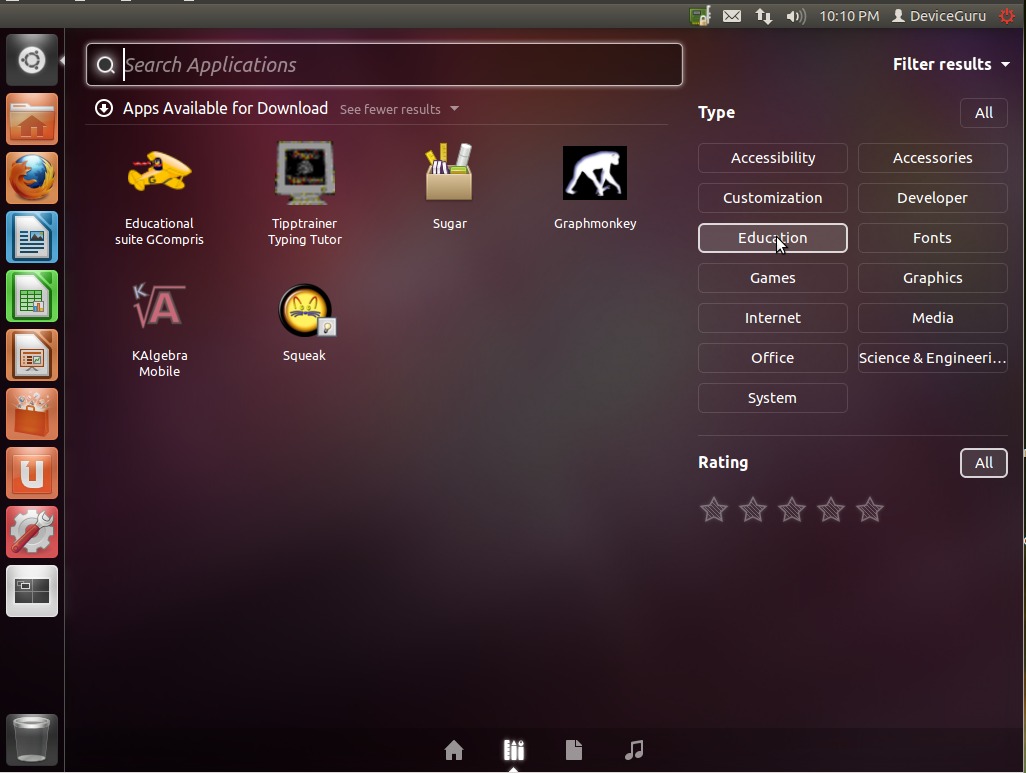The image size is (1026, 773).
Task: Toggle the Developer type filter
Action: point(932,198)
